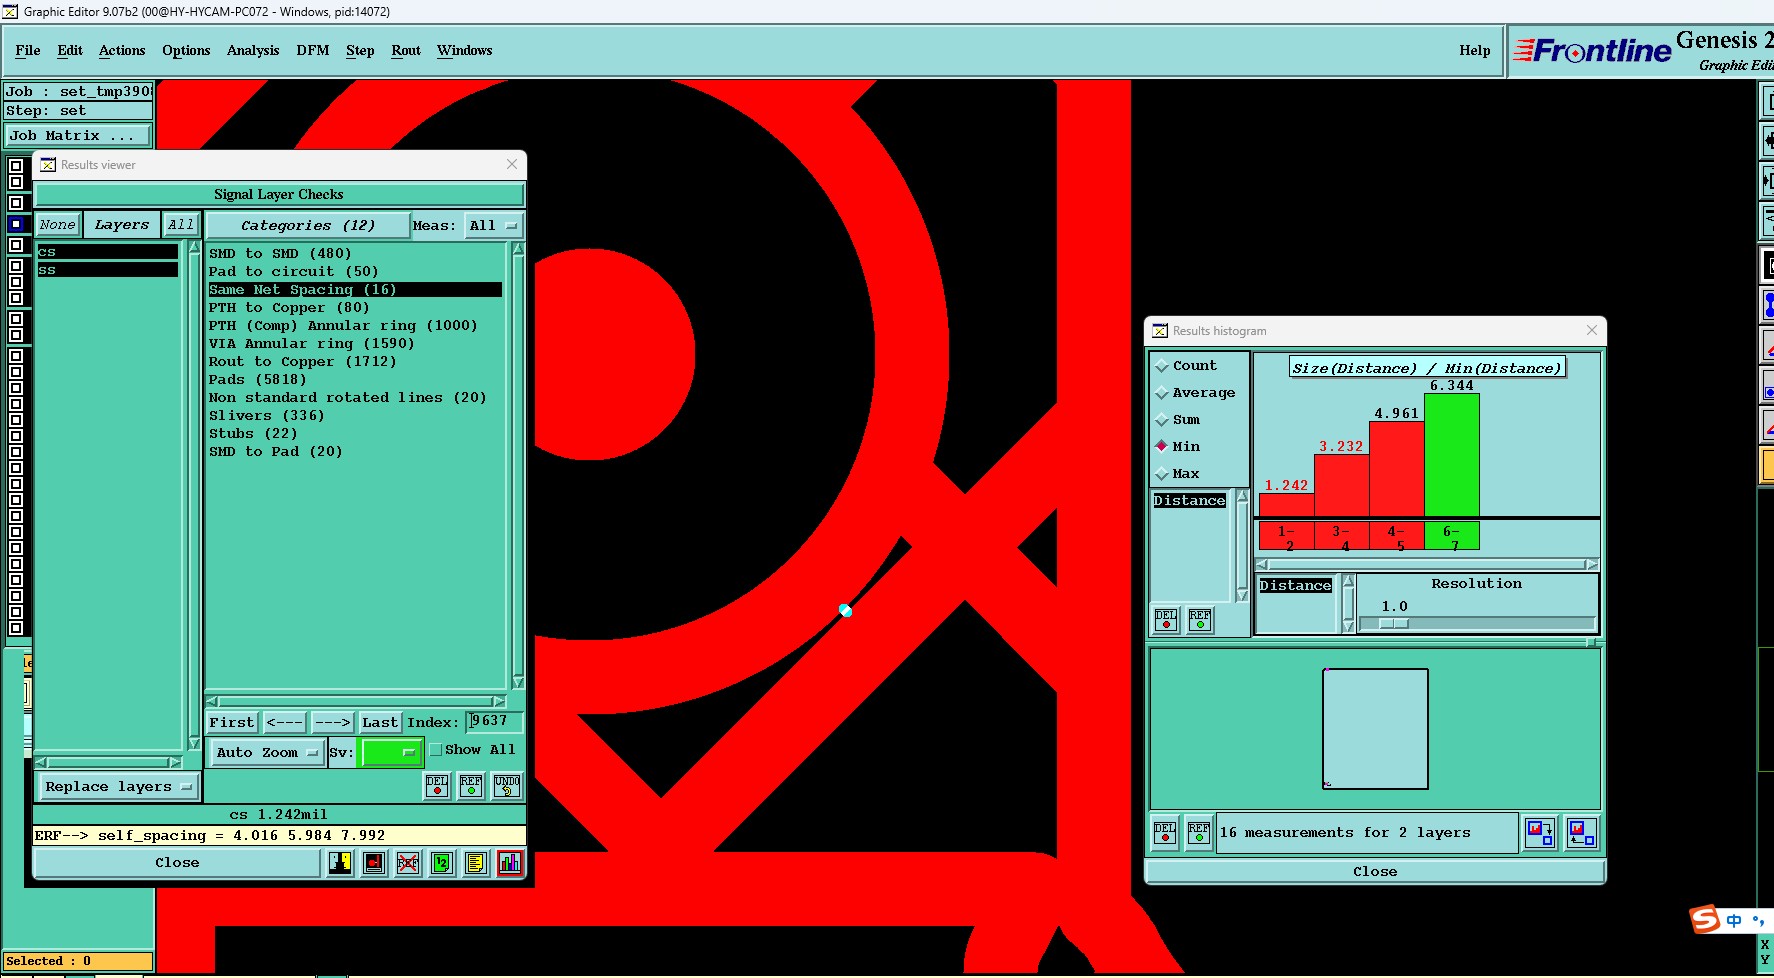
Task: Click the DEL icon below Show All in Results viewer
Action: point(437,786)
